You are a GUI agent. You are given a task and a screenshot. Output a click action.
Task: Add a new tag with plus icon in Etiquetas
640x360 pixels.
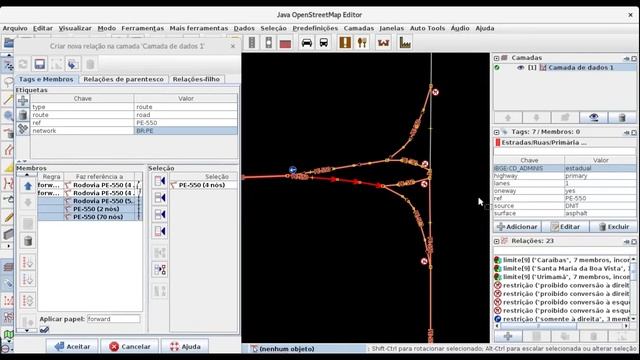tap(23, 100)
